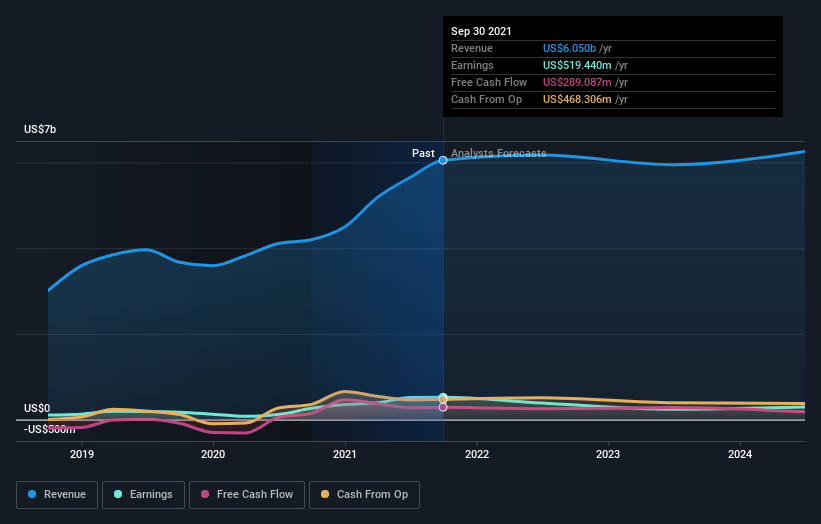Toggle the Earnings legend button
Viewport: 821px width, 524px height.
(143, 495)
